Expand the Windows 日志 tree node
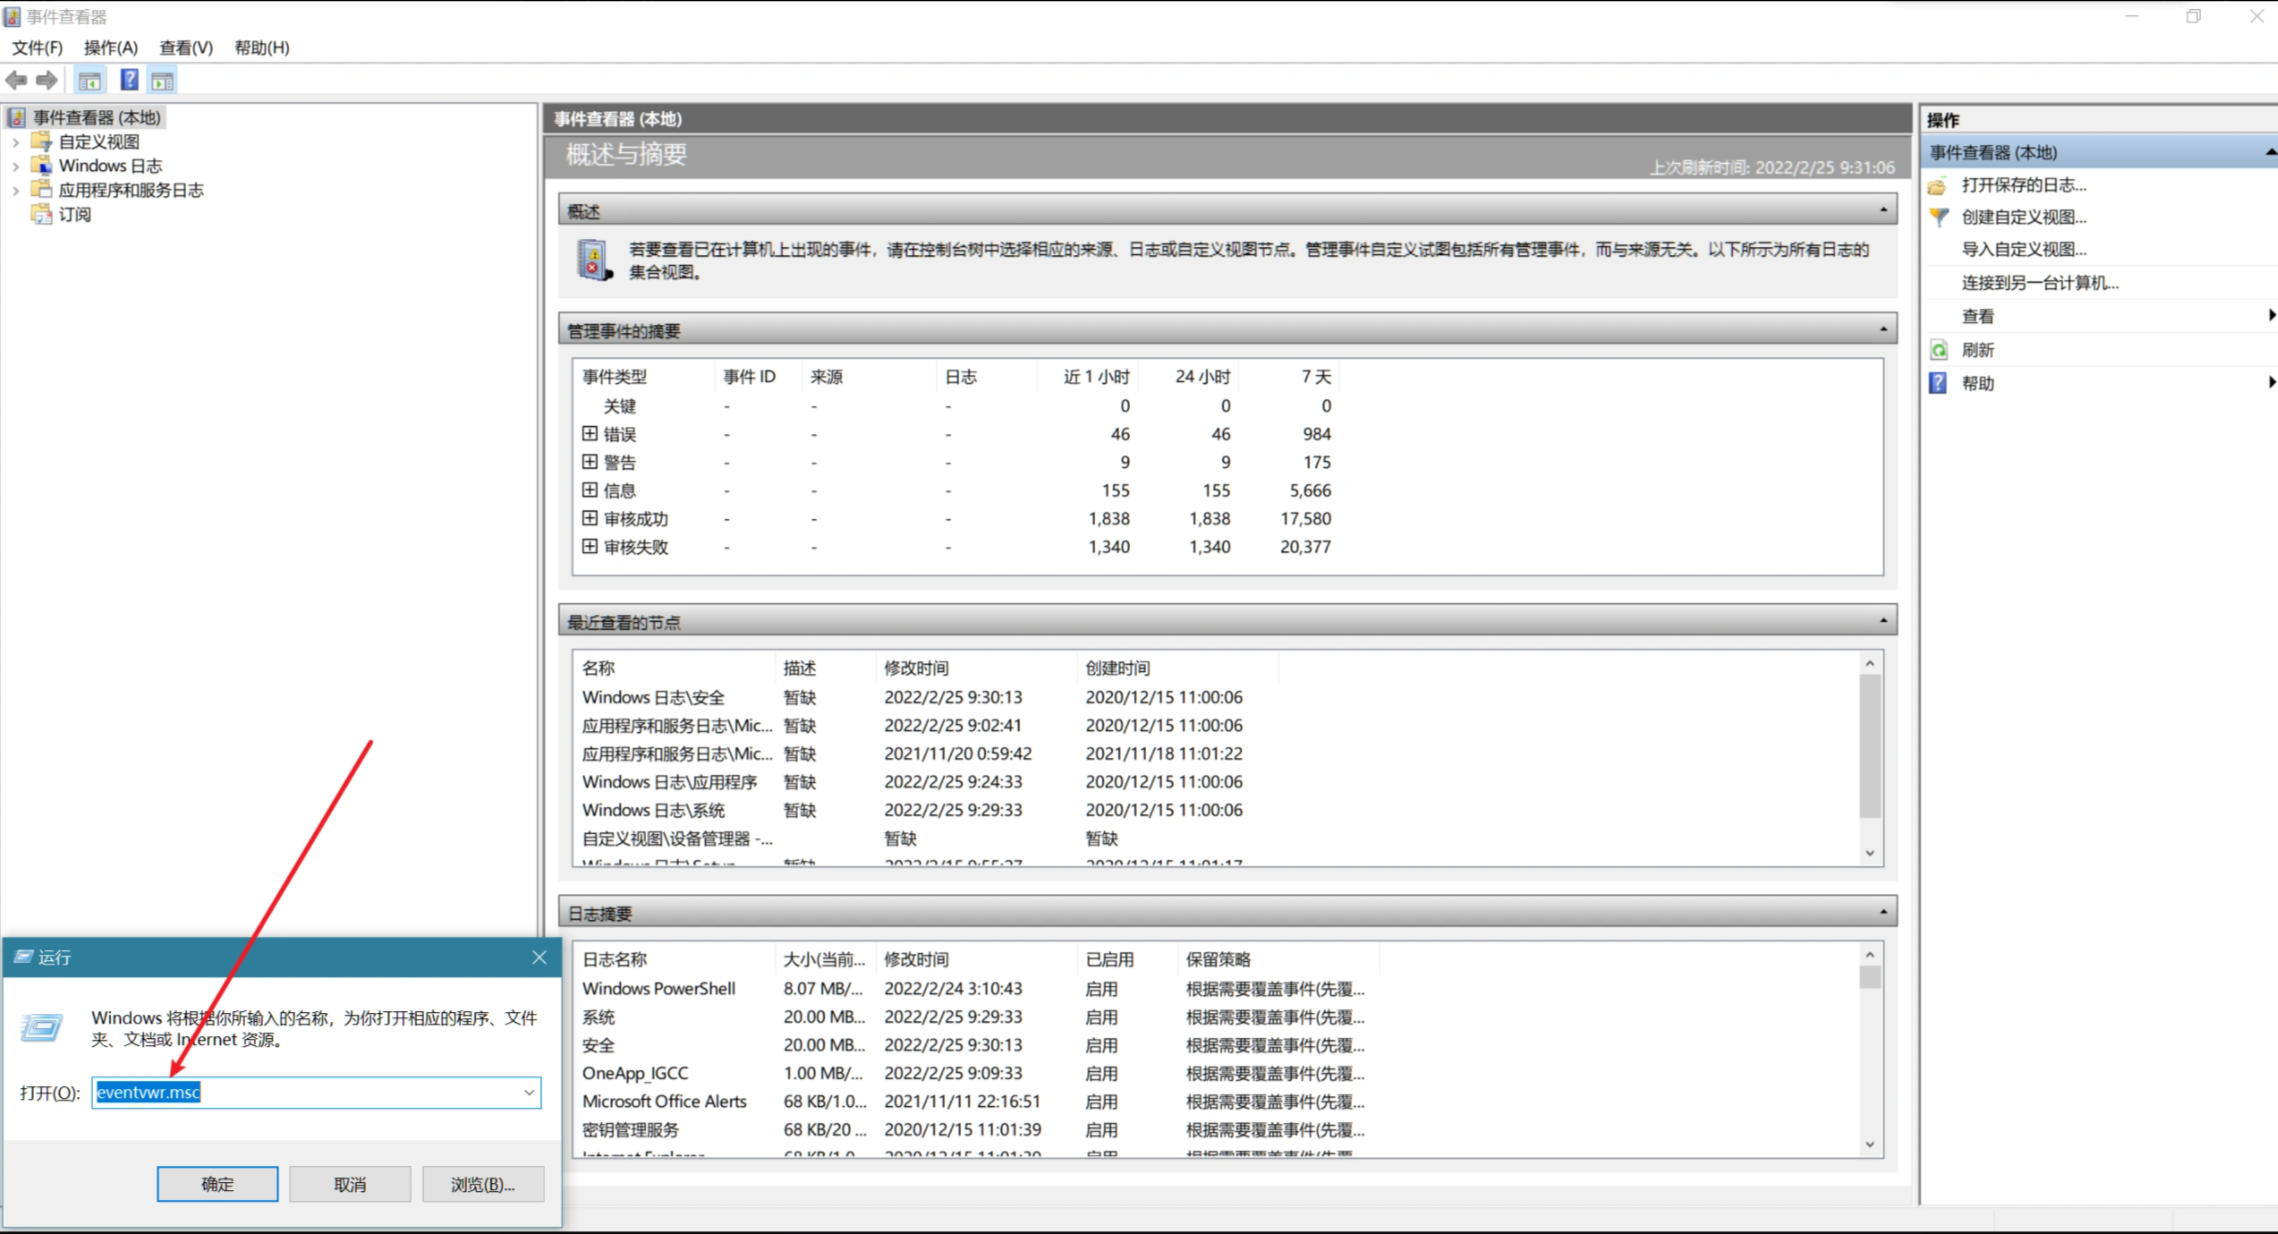 click(15, 166)
